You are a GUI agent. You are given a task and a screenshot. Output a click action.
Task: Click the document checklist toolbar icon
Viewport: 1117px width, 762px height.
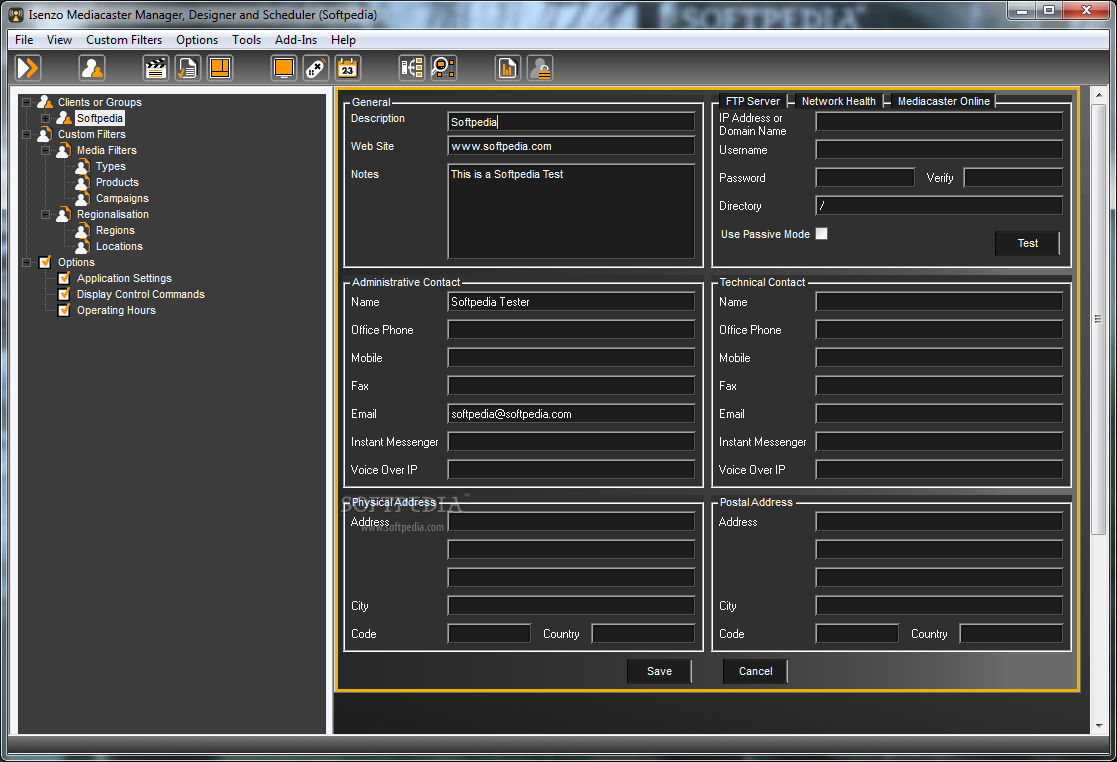click(187, 68)
